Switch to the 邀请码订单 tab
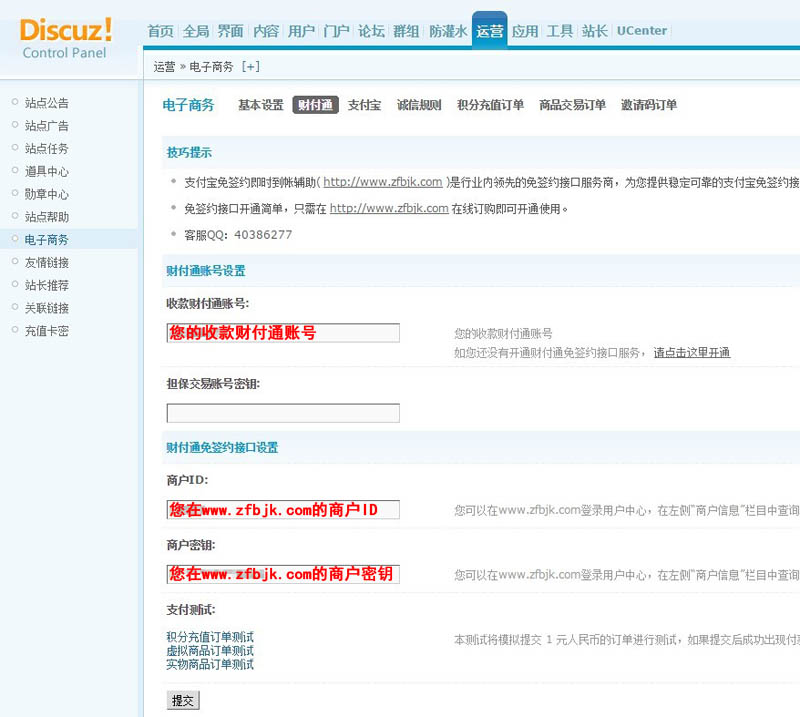800x717 pixels. point(648,105)
